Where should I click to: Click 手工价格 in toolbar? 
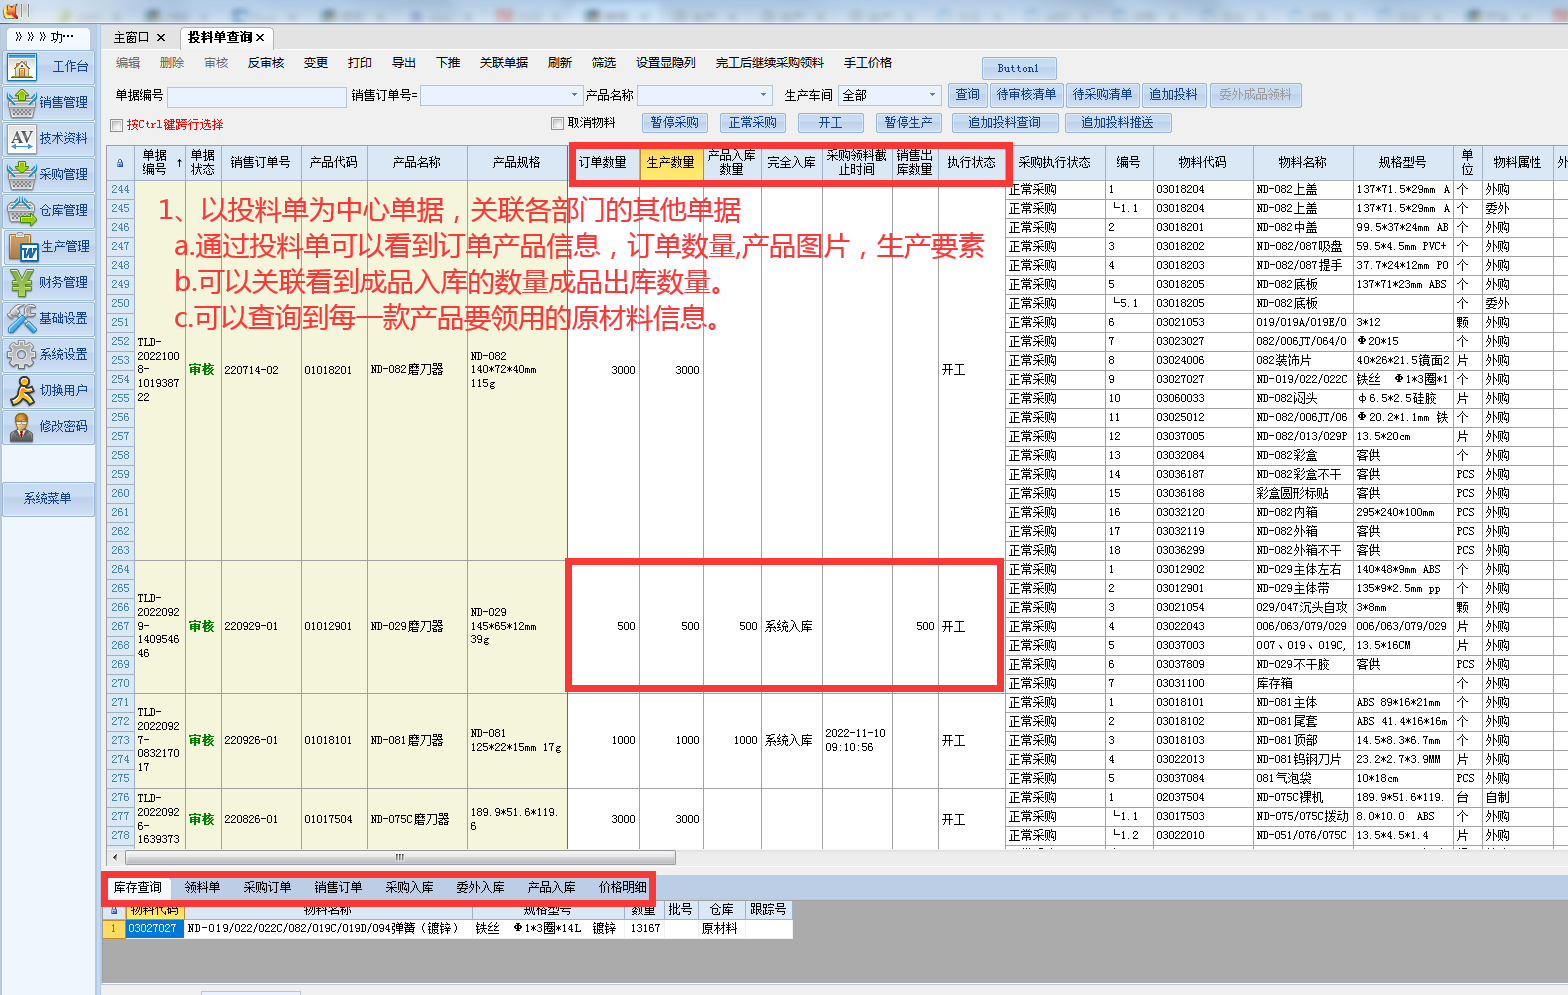pos(868,63)
